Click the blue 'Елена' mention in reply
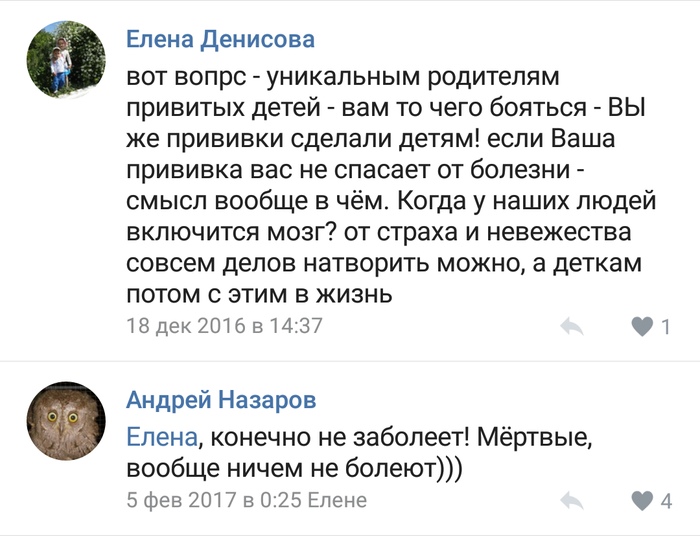 pos(162,436)
